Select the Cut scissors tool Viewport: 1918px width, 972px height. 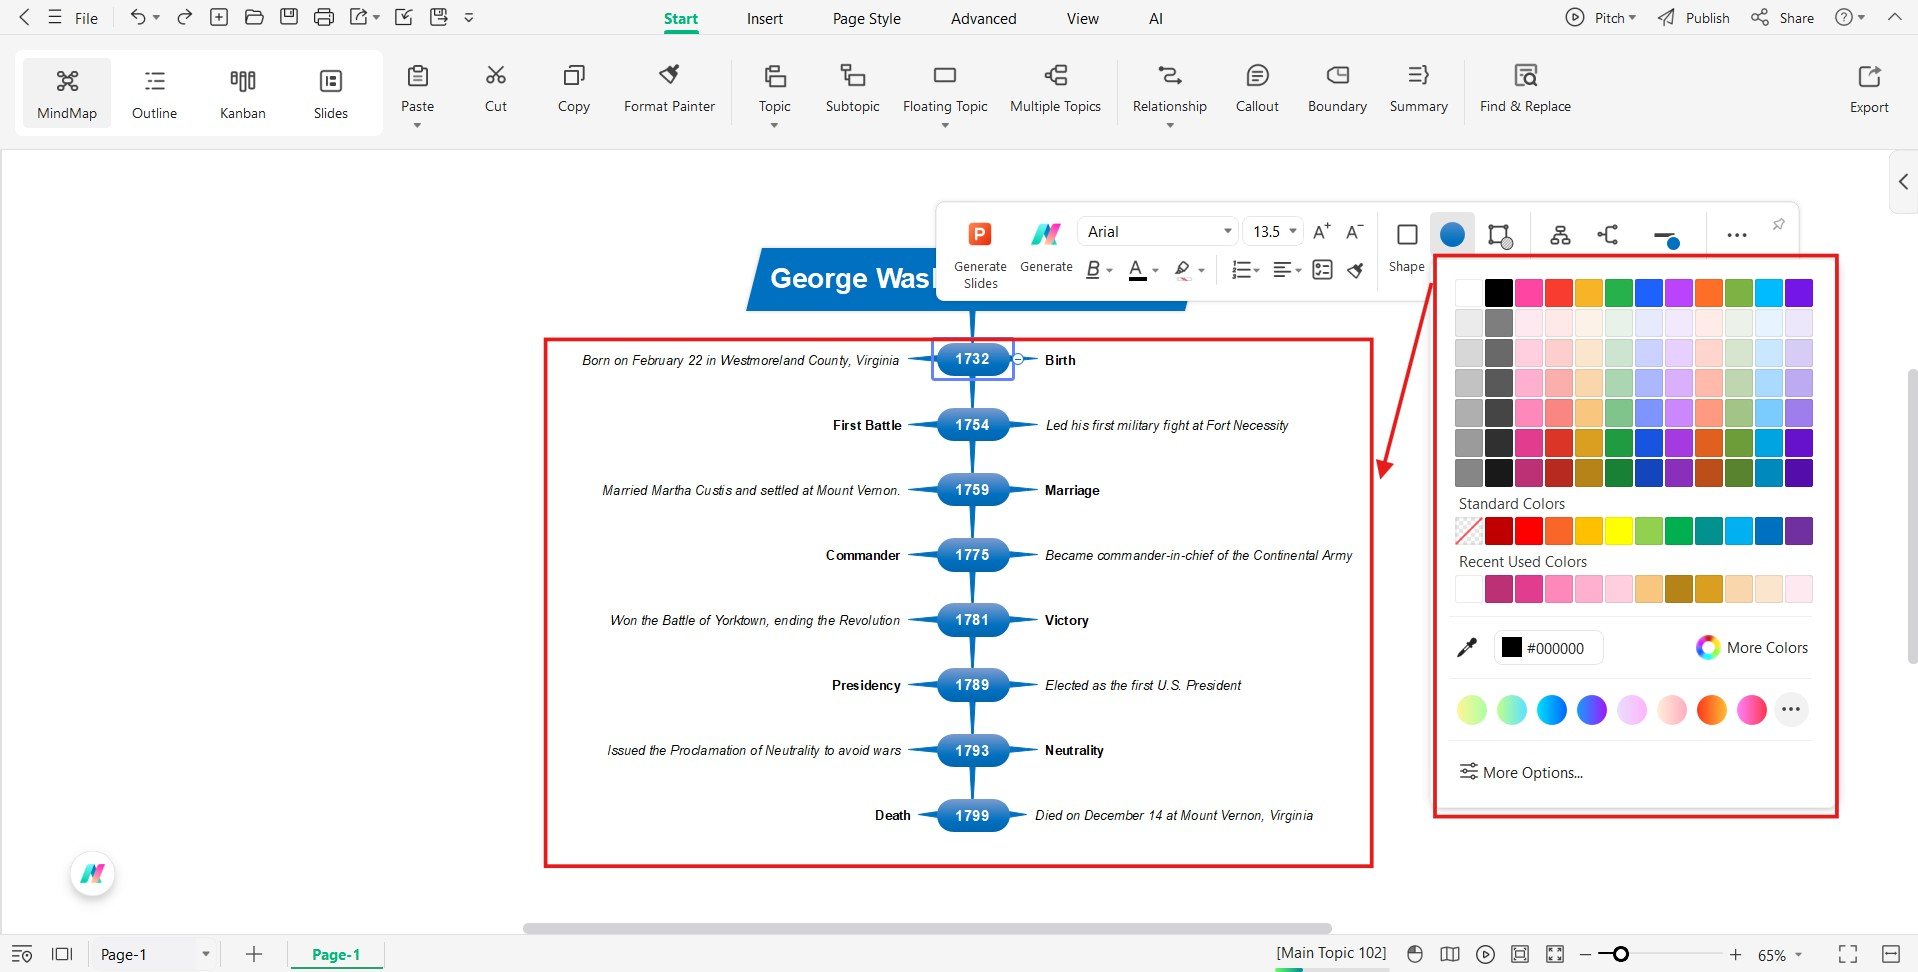point(496,90)
